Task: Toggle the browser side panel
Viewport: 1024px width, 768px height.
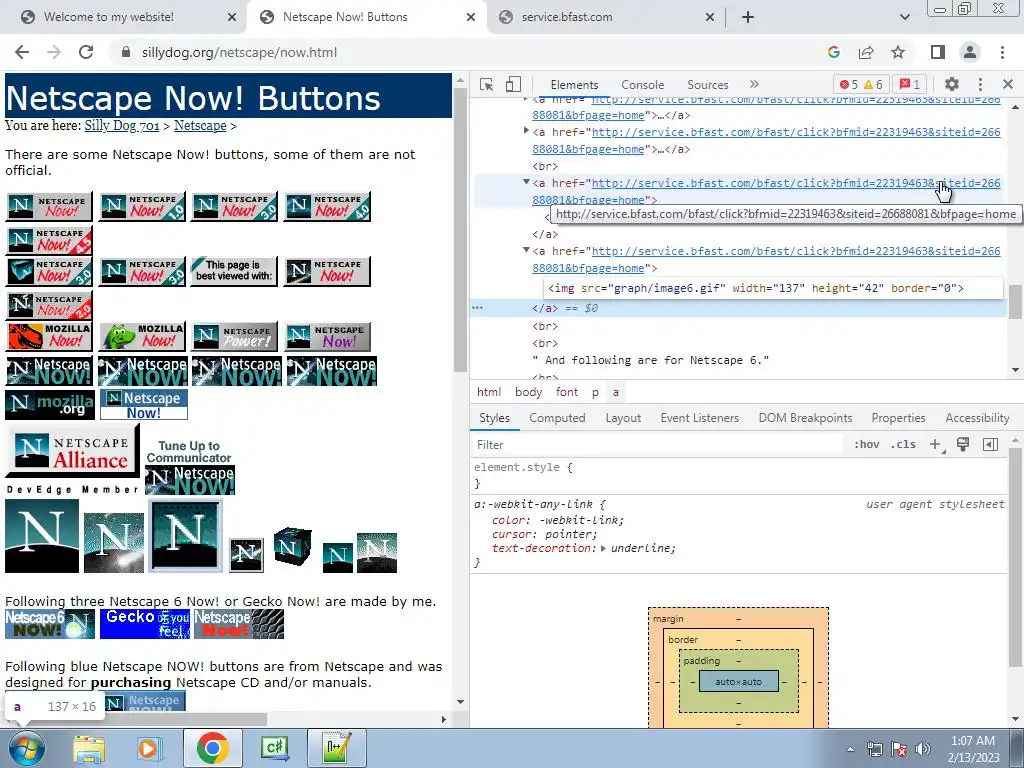Action: (x=937, y=52)
